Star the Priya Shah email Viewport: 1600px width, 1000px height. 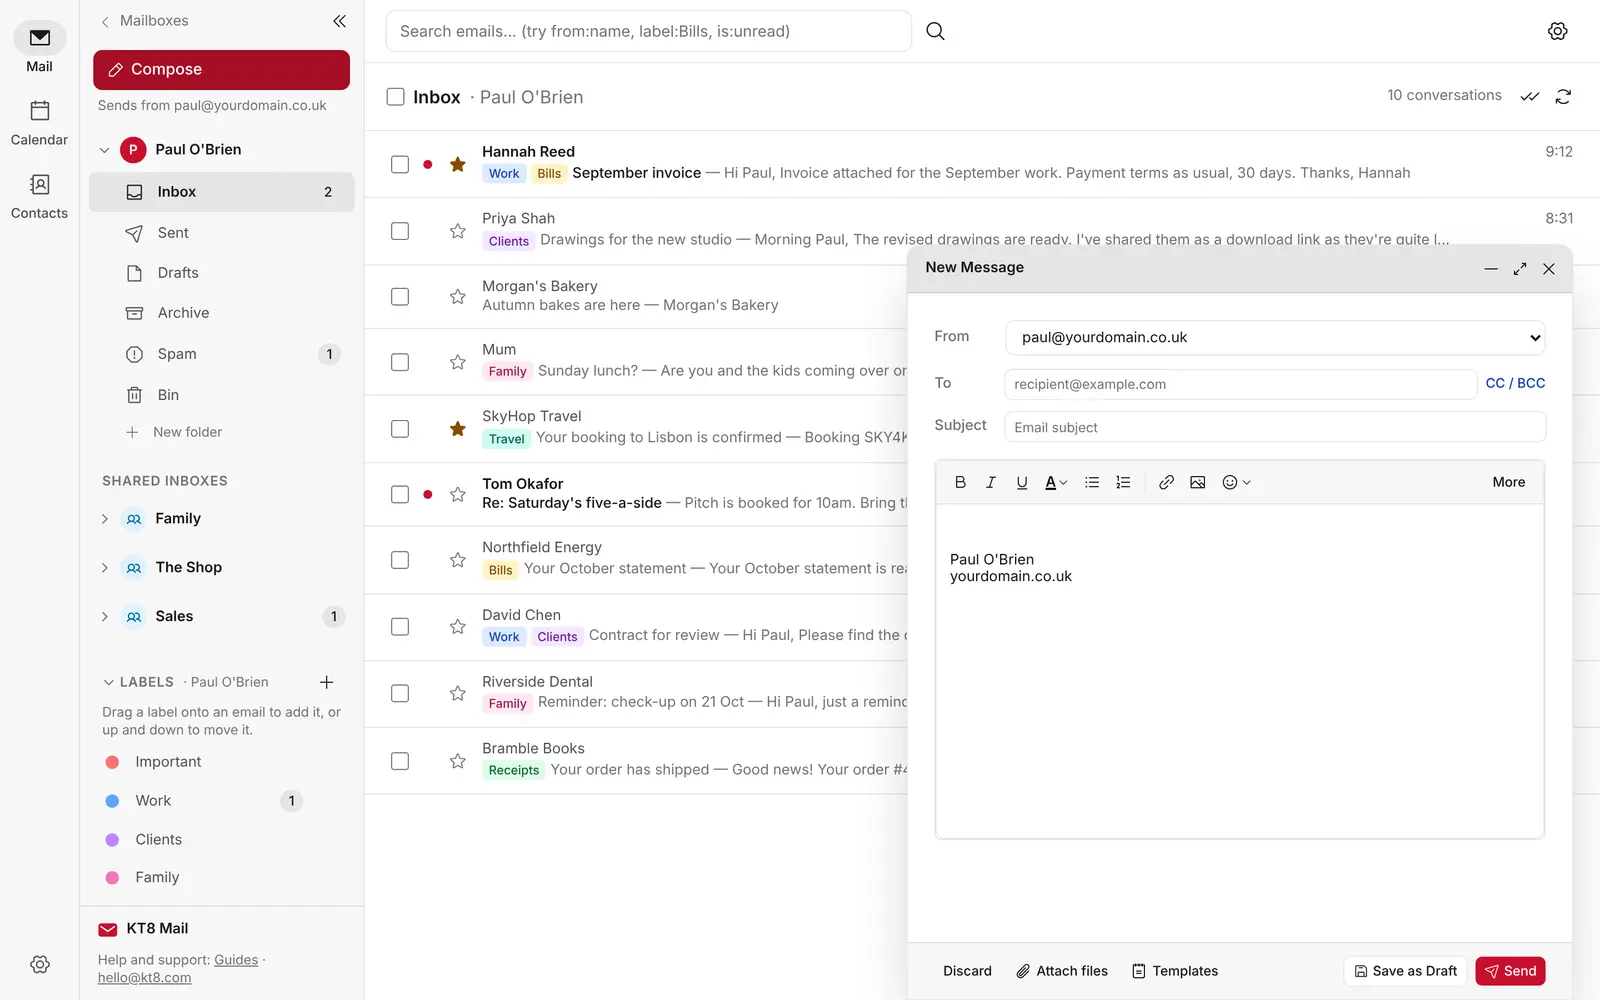coord(458,231)
